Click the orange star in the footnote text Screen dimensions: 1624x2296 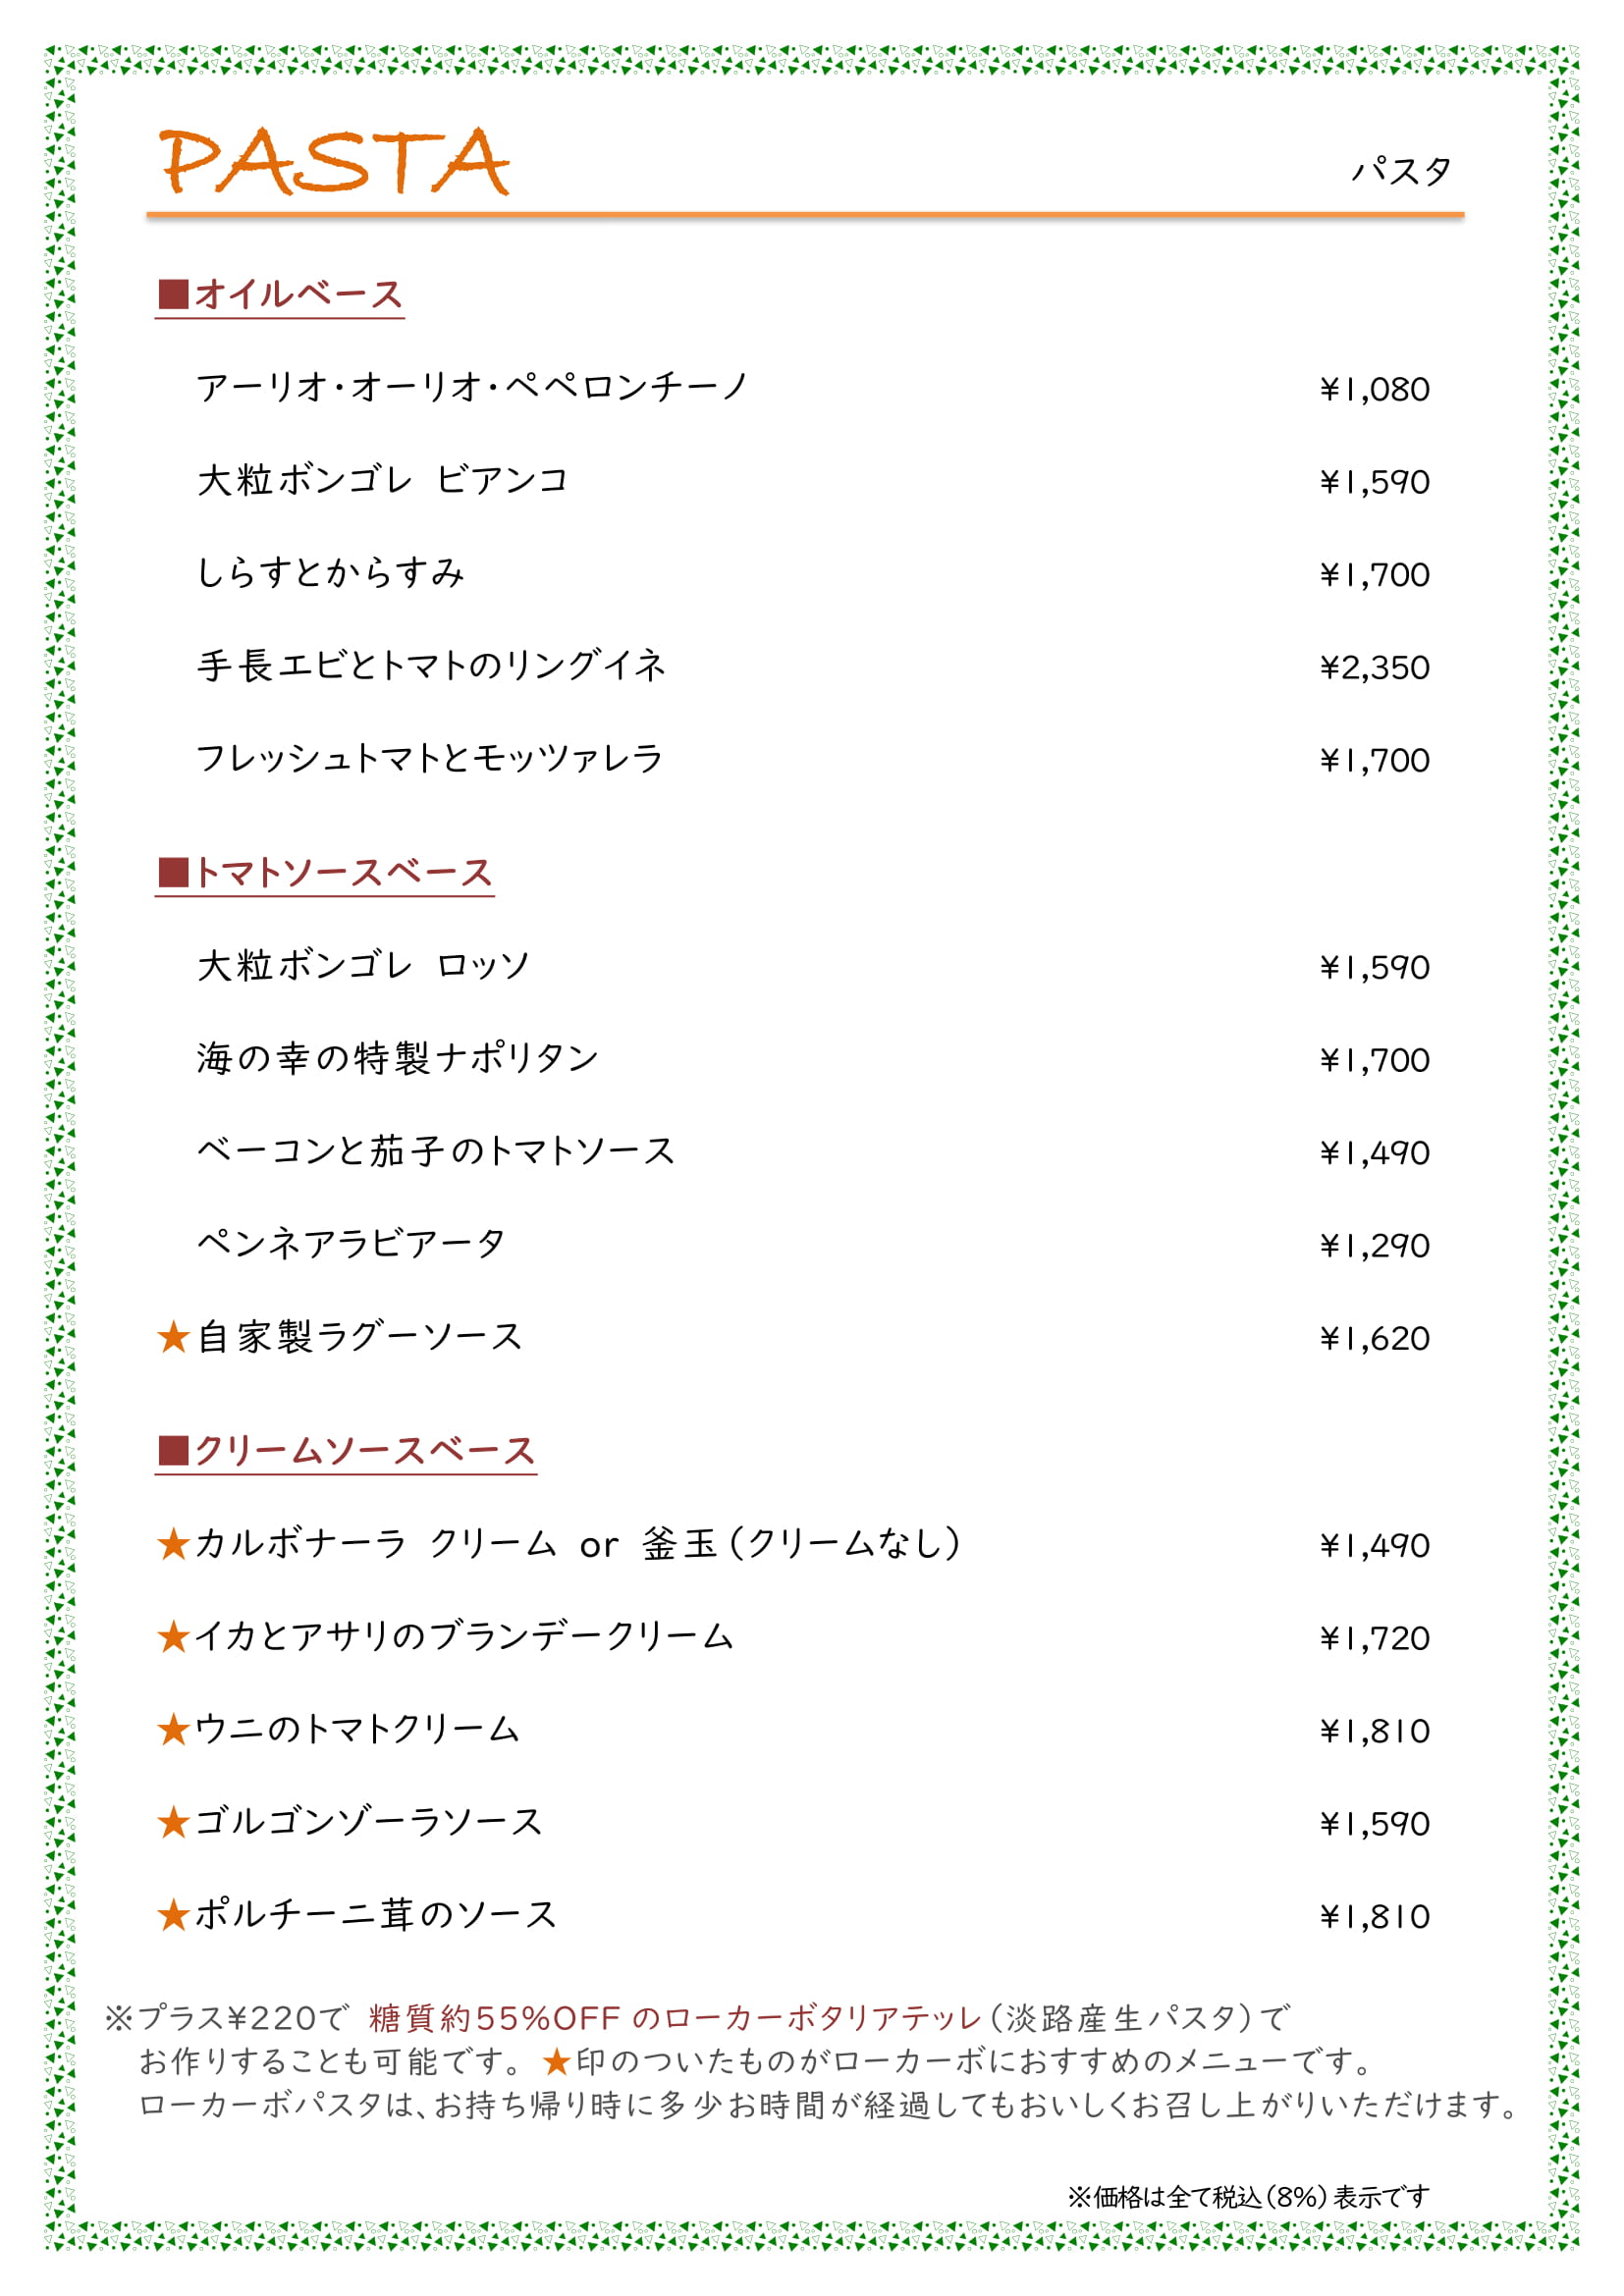[557, 2061]
